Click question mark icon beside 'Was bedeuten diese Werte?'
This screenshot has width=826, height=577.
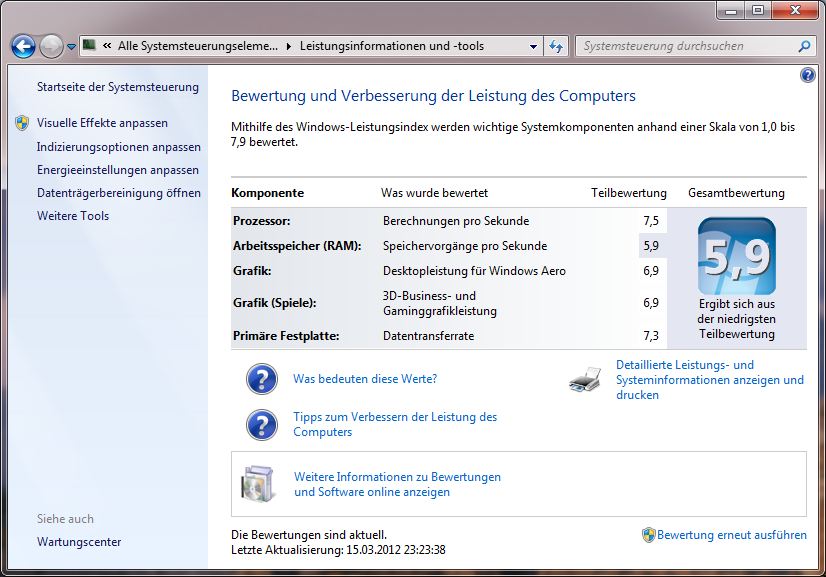(x=262, y=380)
